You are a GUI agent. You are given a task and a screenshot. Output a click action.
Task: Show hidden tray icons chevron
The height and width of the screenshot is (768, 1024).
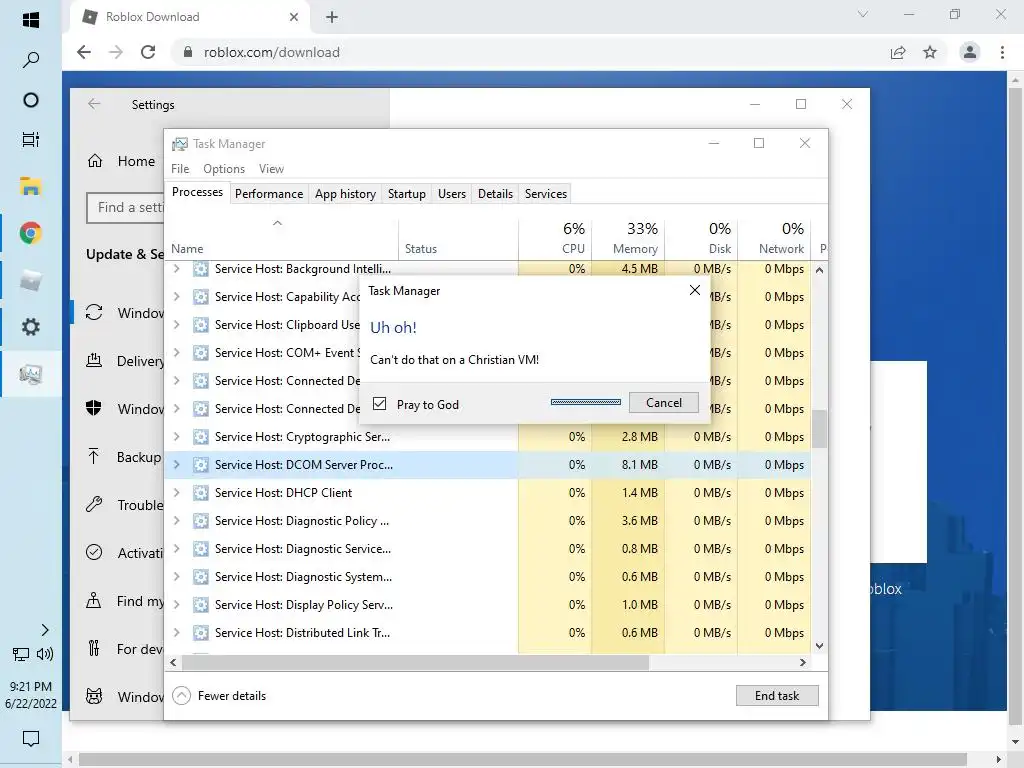pyautogui.click(x=44, y=630)
